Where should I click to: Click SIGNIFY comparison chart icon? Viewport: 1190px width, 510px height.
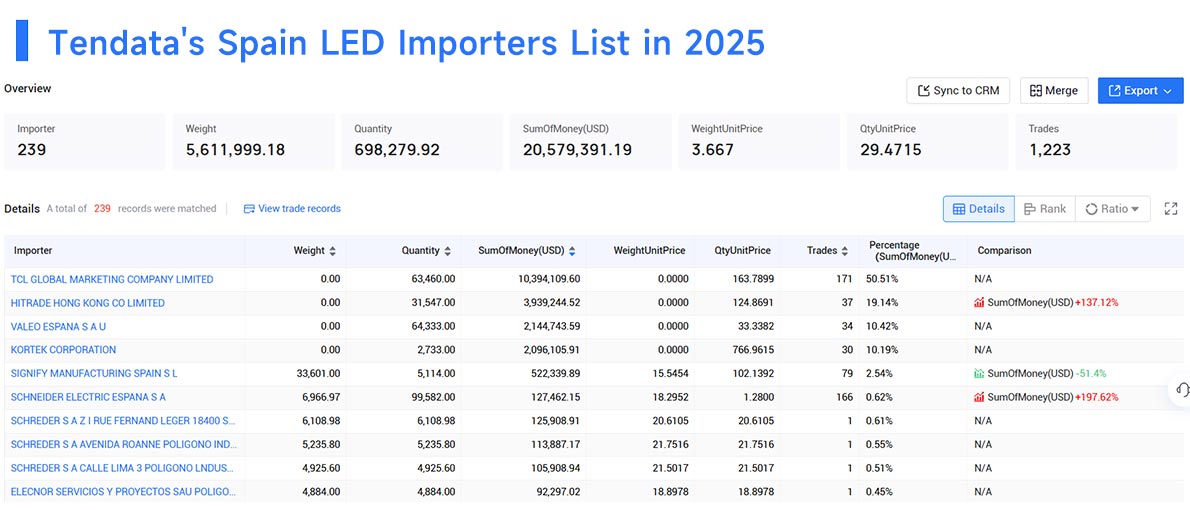979,373
